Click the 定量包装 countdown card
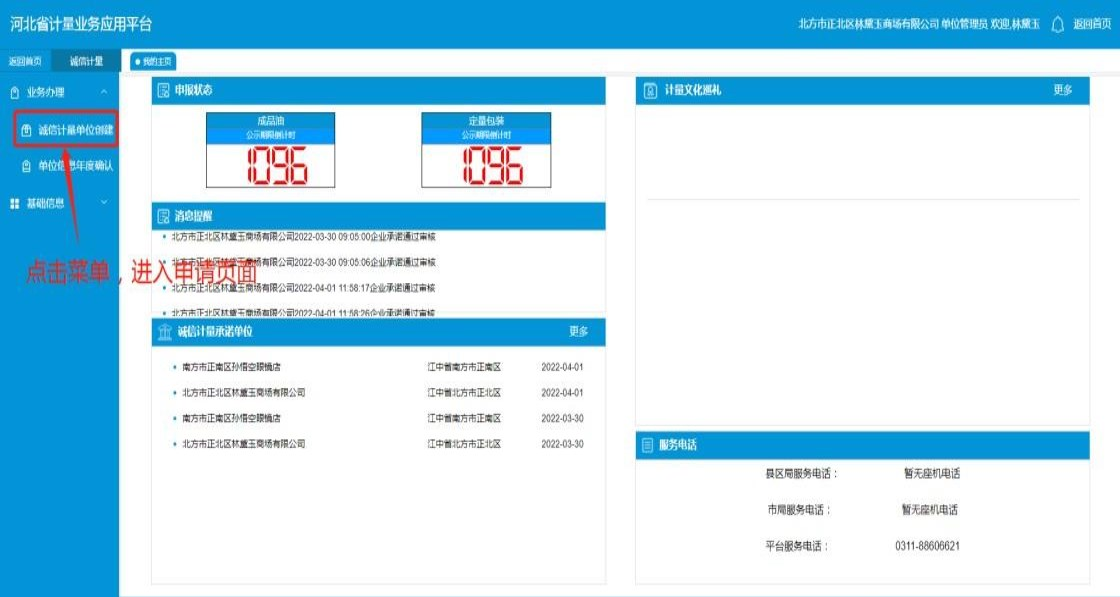1120x597 pixels. tap(486, 150)
